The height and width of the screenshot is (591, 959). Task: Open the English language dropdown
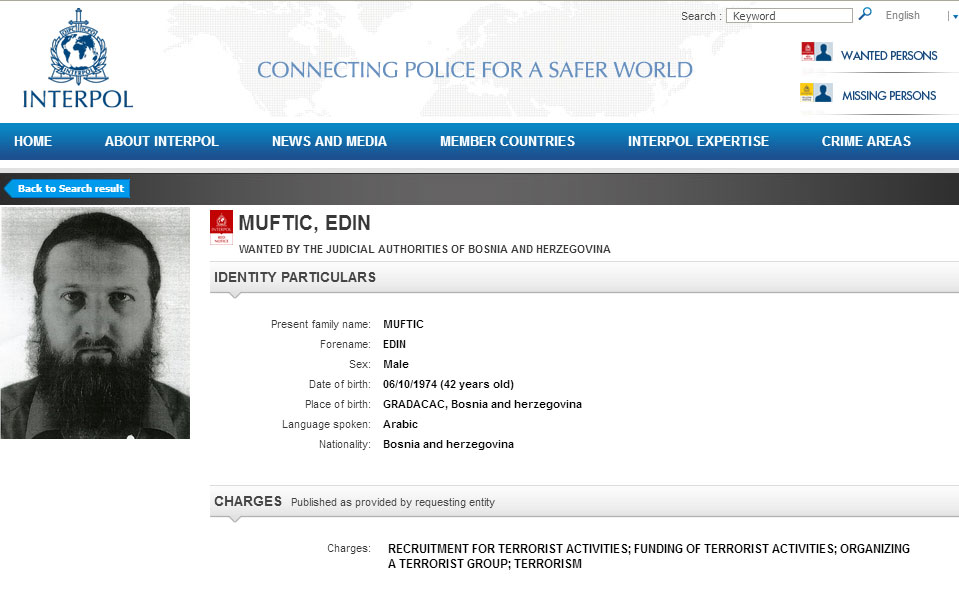(903, 16)
